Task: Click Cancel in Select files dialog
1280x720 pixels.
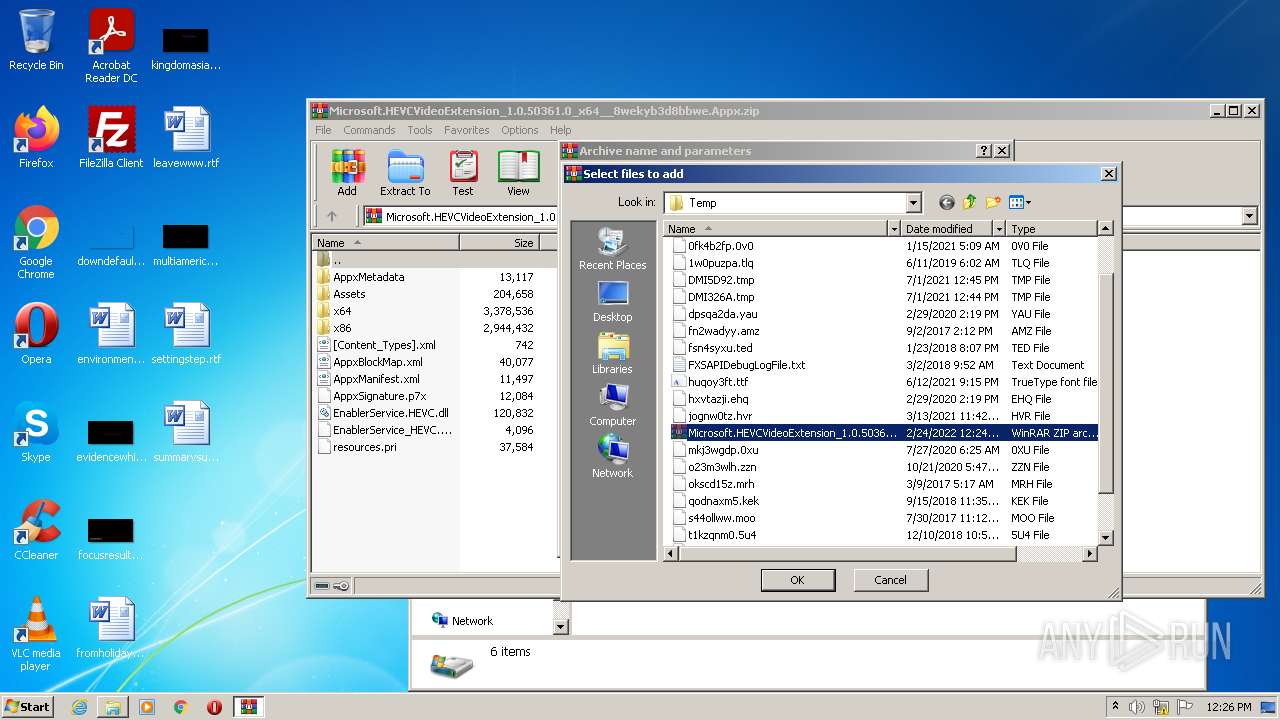Action: [x=890, y=580]
